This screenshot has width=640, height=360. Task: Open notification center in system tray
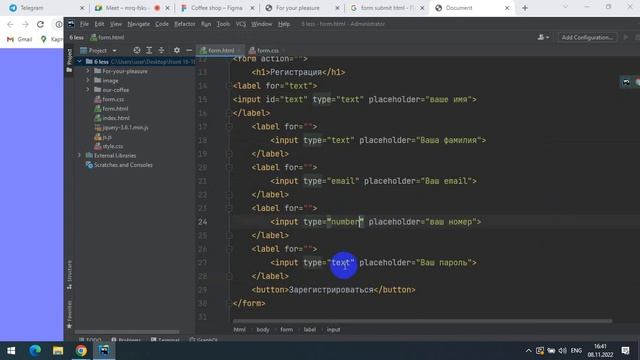pyautogui.click(x=625, y=351)
